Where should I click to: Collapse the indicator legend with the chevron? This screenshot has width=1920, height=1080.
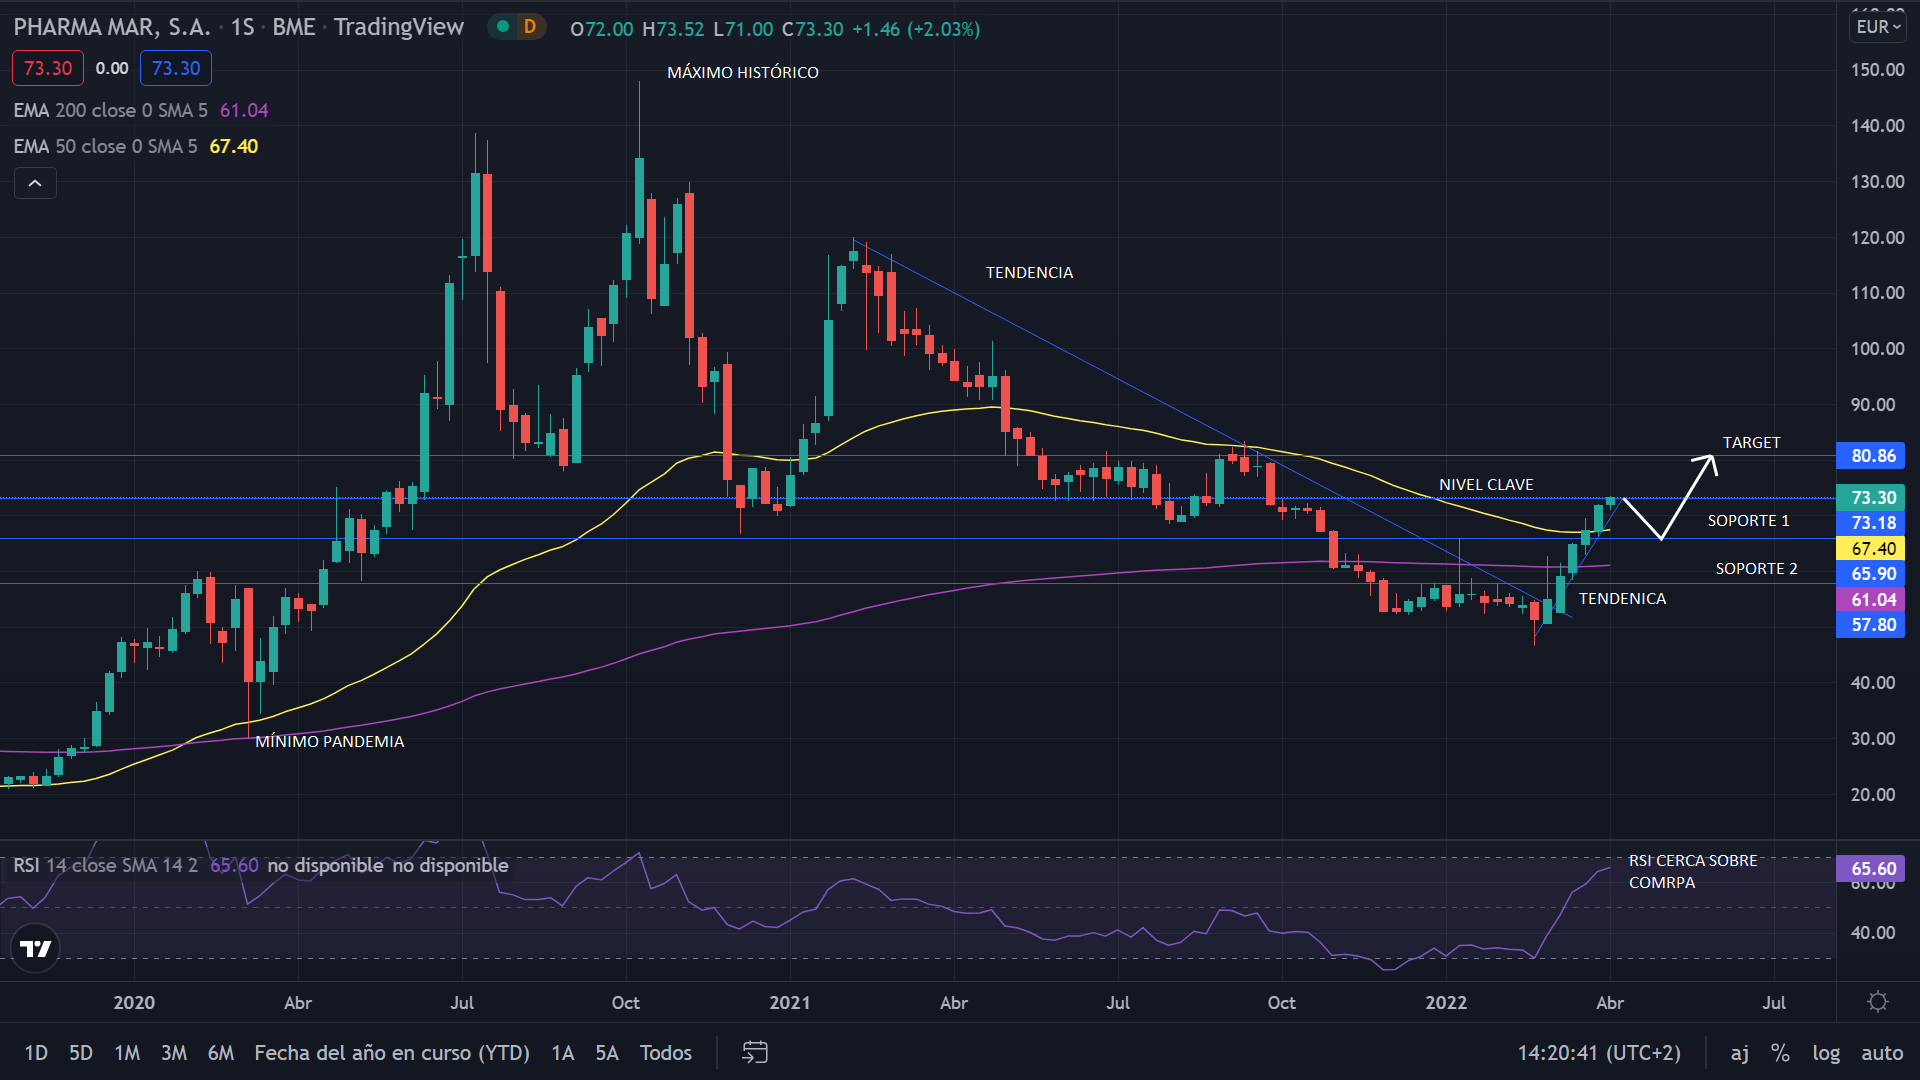point(35,183)
